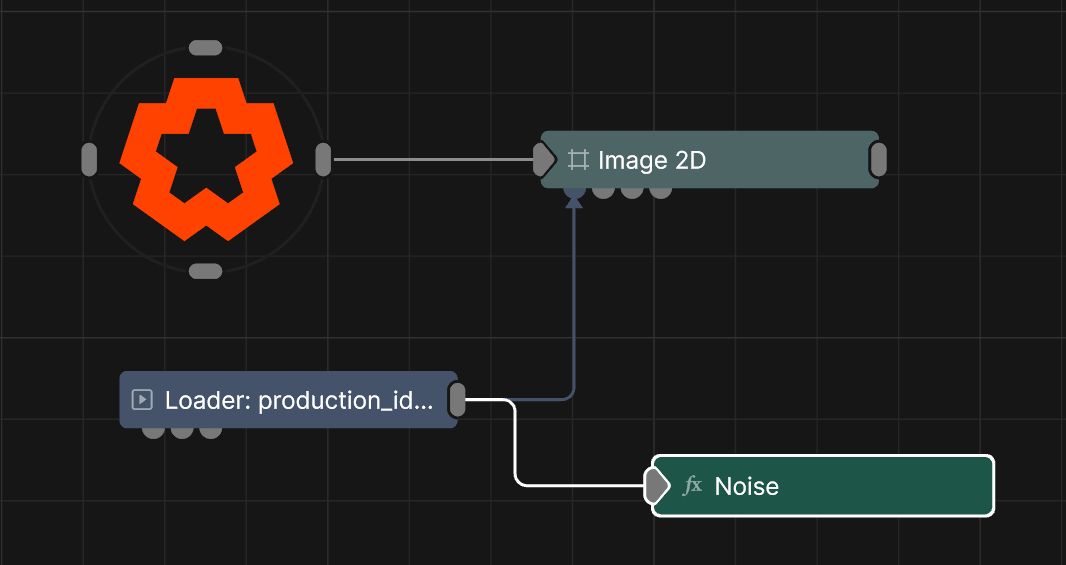Select the frame icon on Image 2D node
1066x565 pixels.
pyautogui.click(x=577, y=159)
